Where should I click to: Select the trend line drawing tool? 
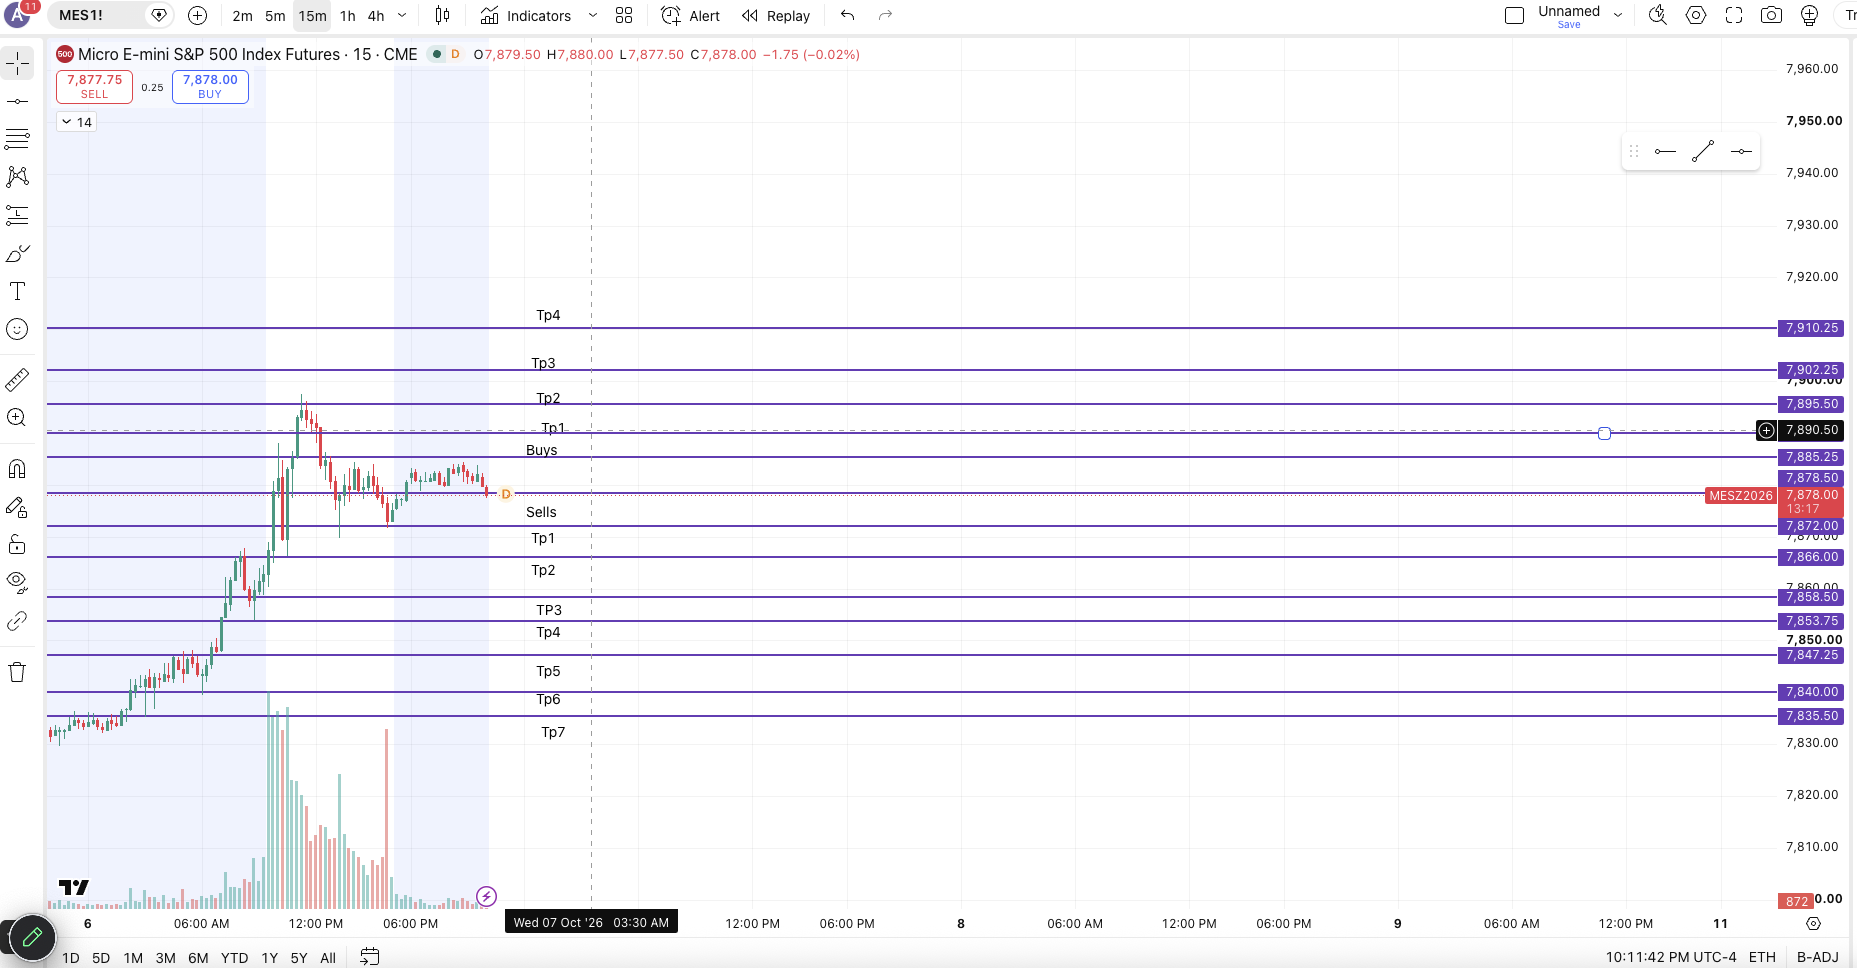[x=18, y=101]
